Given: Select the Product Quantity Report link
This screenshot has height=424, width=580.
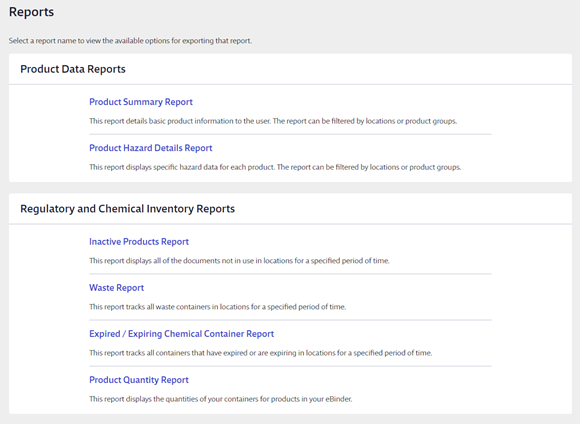Looking at the screenshot, I should (x=139, y=380).
